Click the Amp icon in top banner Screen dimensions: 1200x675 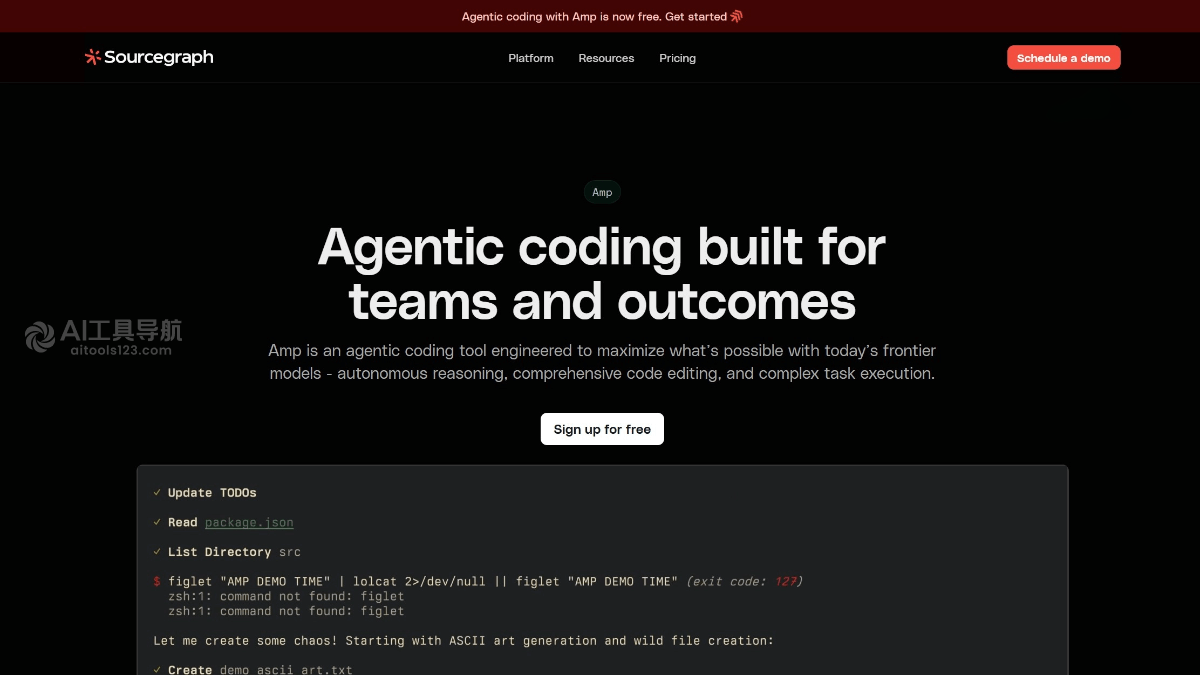[737, 16]
